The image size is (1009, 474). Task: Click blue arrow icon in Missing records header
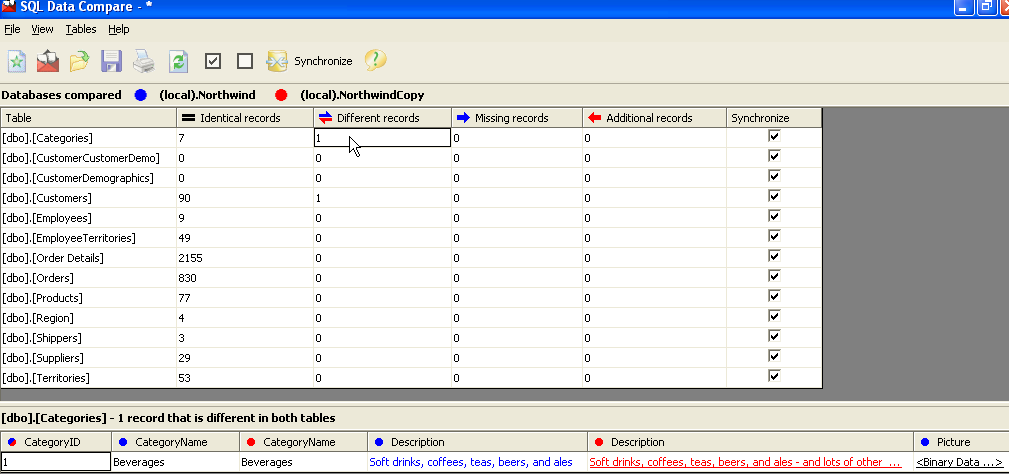point(463,118)
